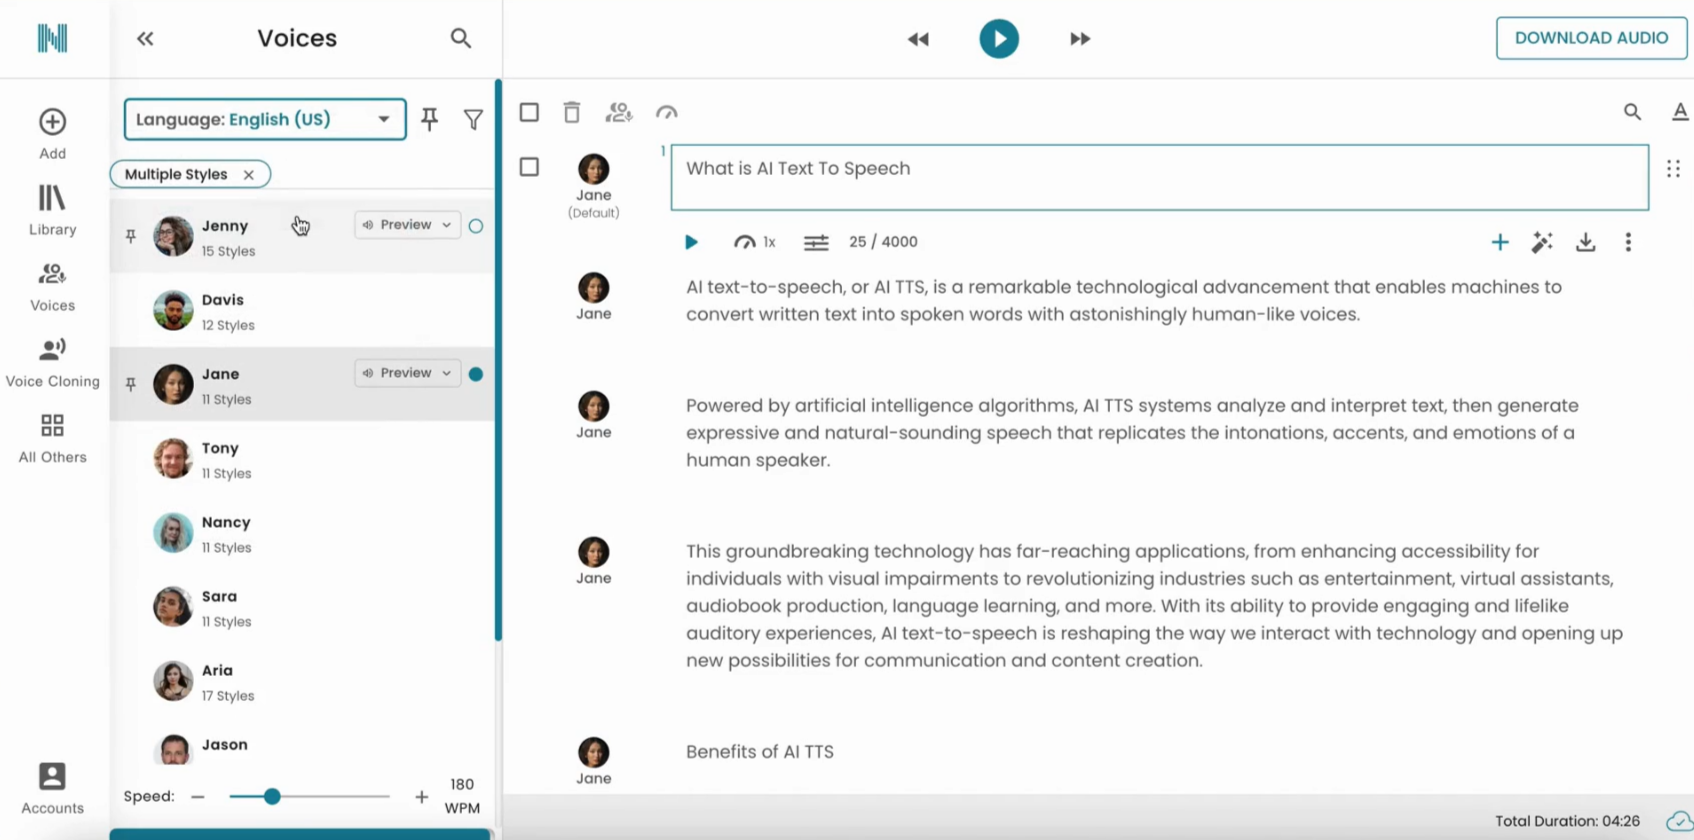Open the Language English (US) dropdown
The width and height of the screenshot is (1694, 840).
coord(265,119)
